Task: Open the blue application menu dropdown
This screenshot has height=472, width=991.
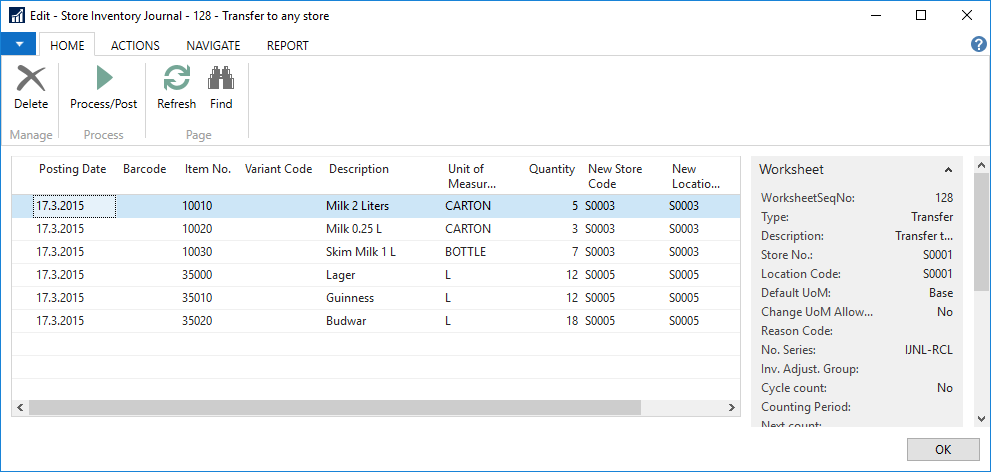Action: click(18, 45)
